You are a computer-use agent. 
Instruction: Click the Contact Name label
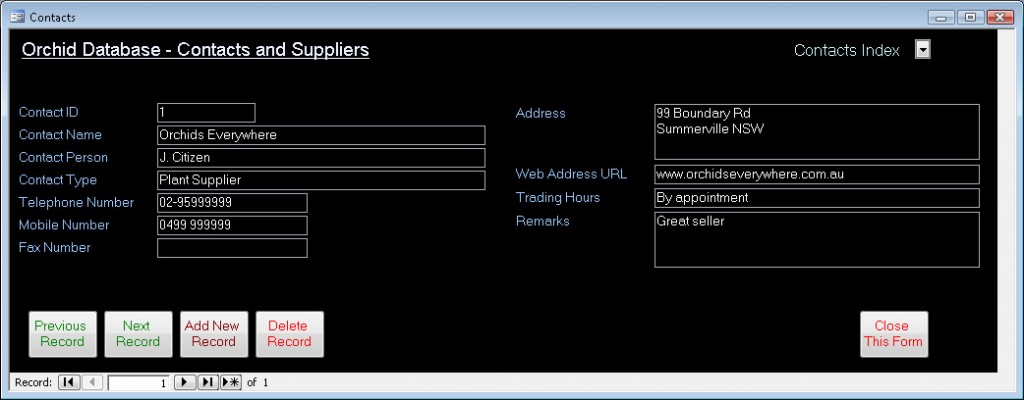point(60,135)
